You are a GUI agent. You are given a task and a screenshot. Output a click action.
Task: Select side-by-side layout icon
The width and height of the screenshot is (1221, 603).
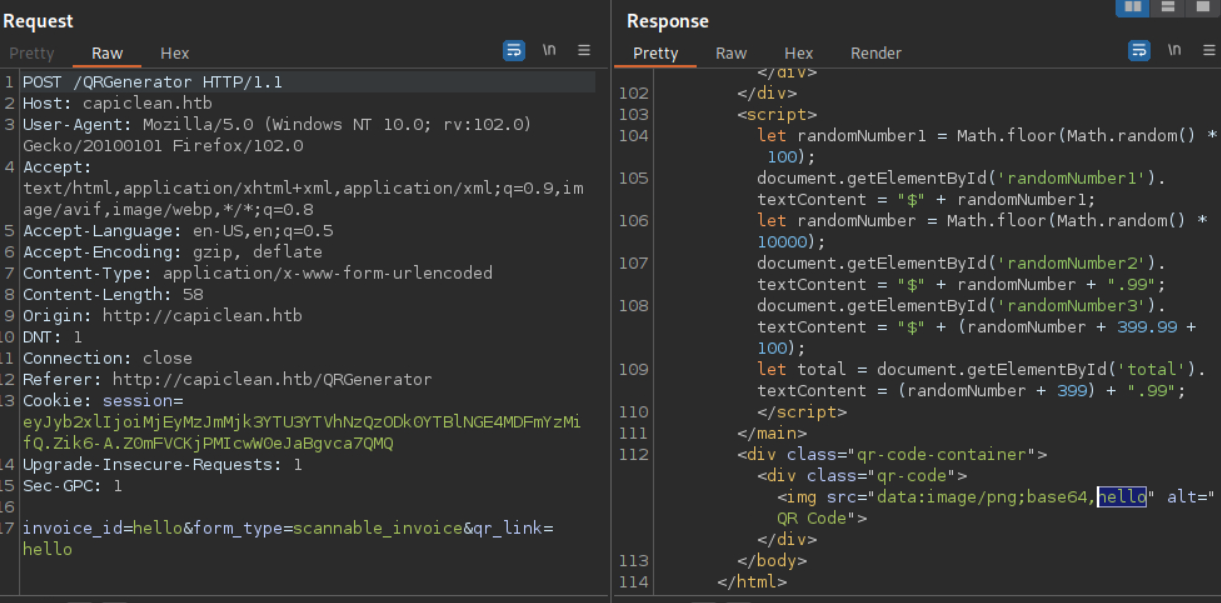[1132, 7]
